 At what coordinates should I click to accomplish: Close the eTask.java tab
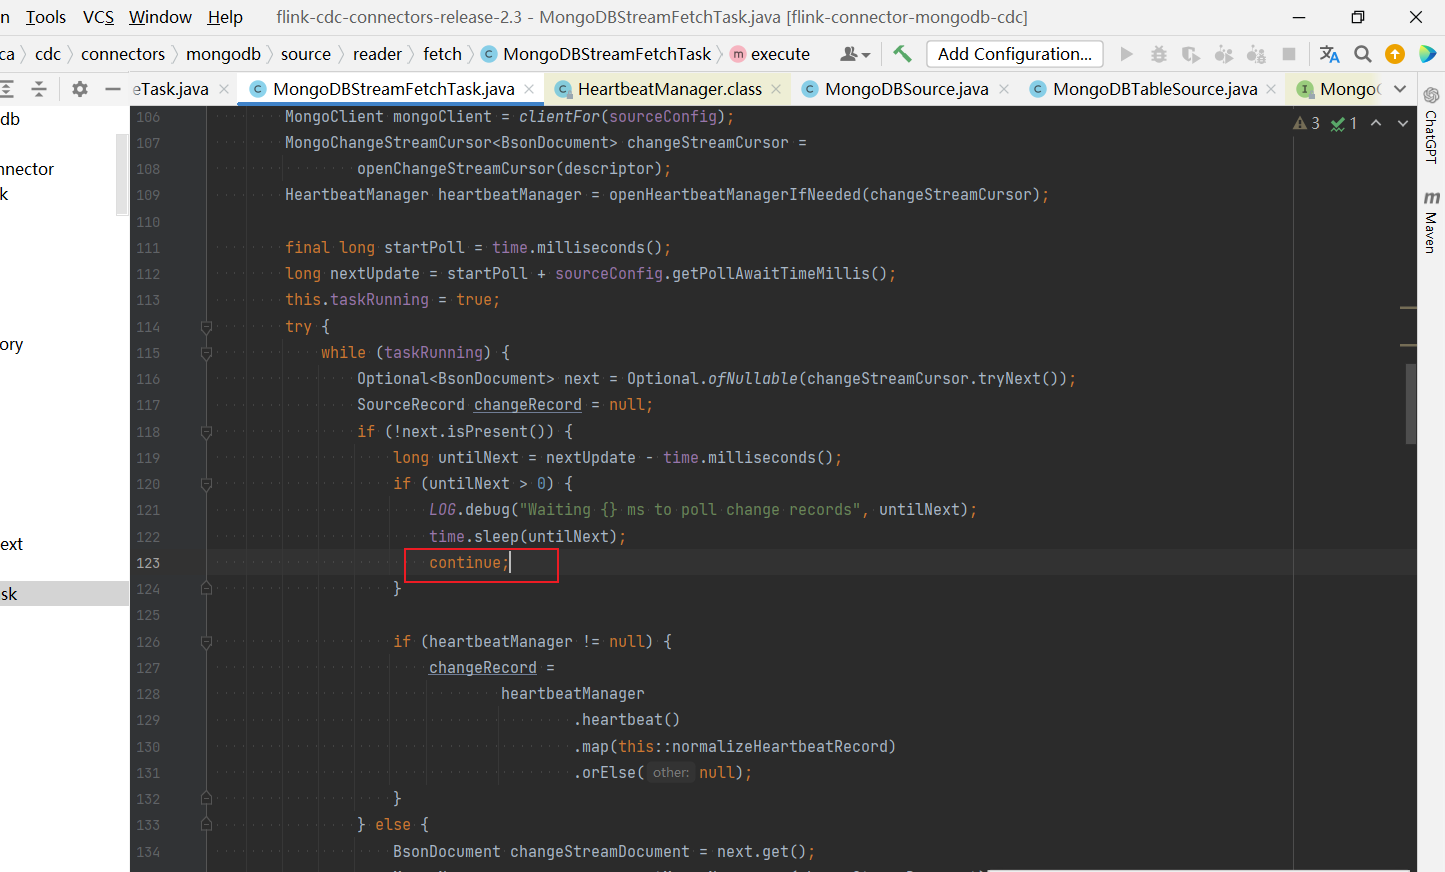pyautogui.click(x=224, y=89)
